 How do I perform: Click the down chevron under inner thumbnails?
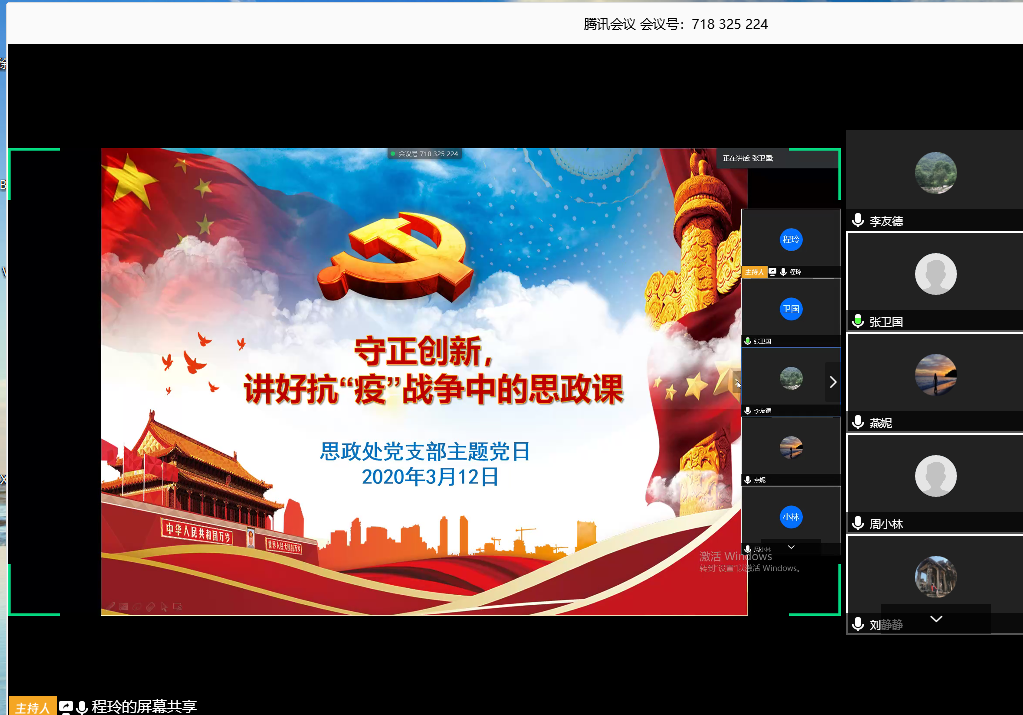791,548
